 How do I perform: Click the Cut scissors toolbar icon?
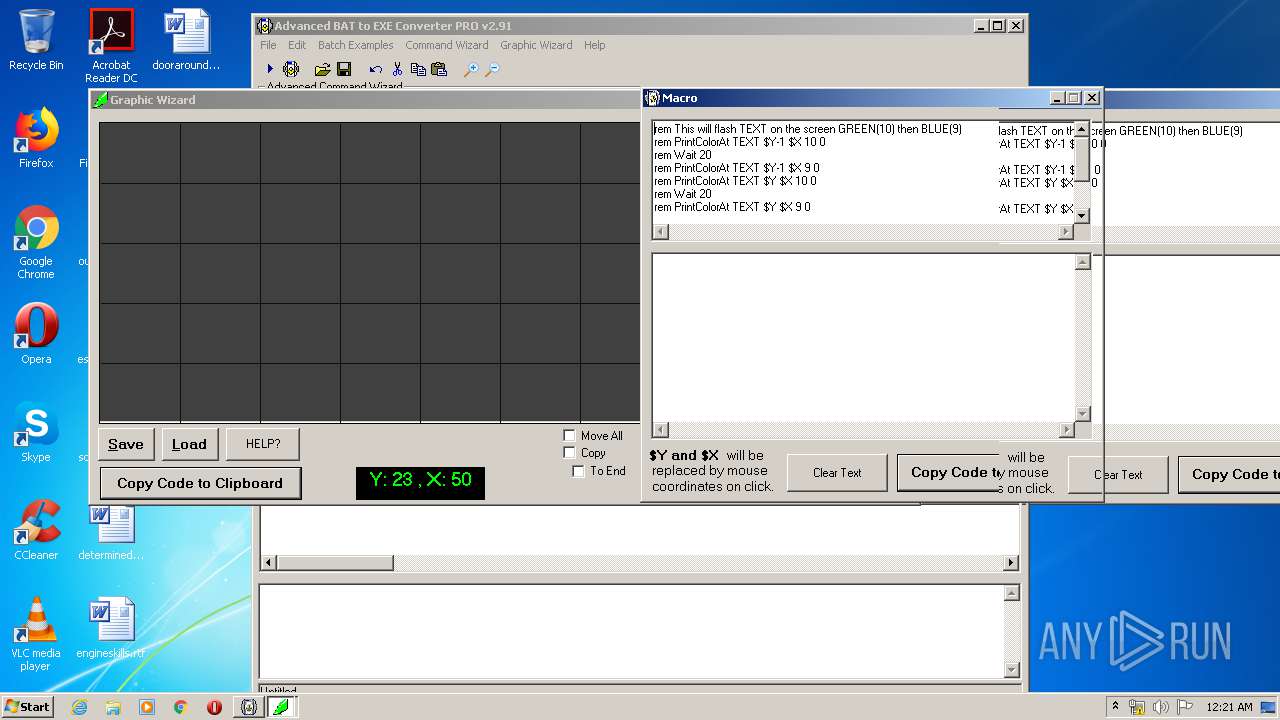click(397, 69)
